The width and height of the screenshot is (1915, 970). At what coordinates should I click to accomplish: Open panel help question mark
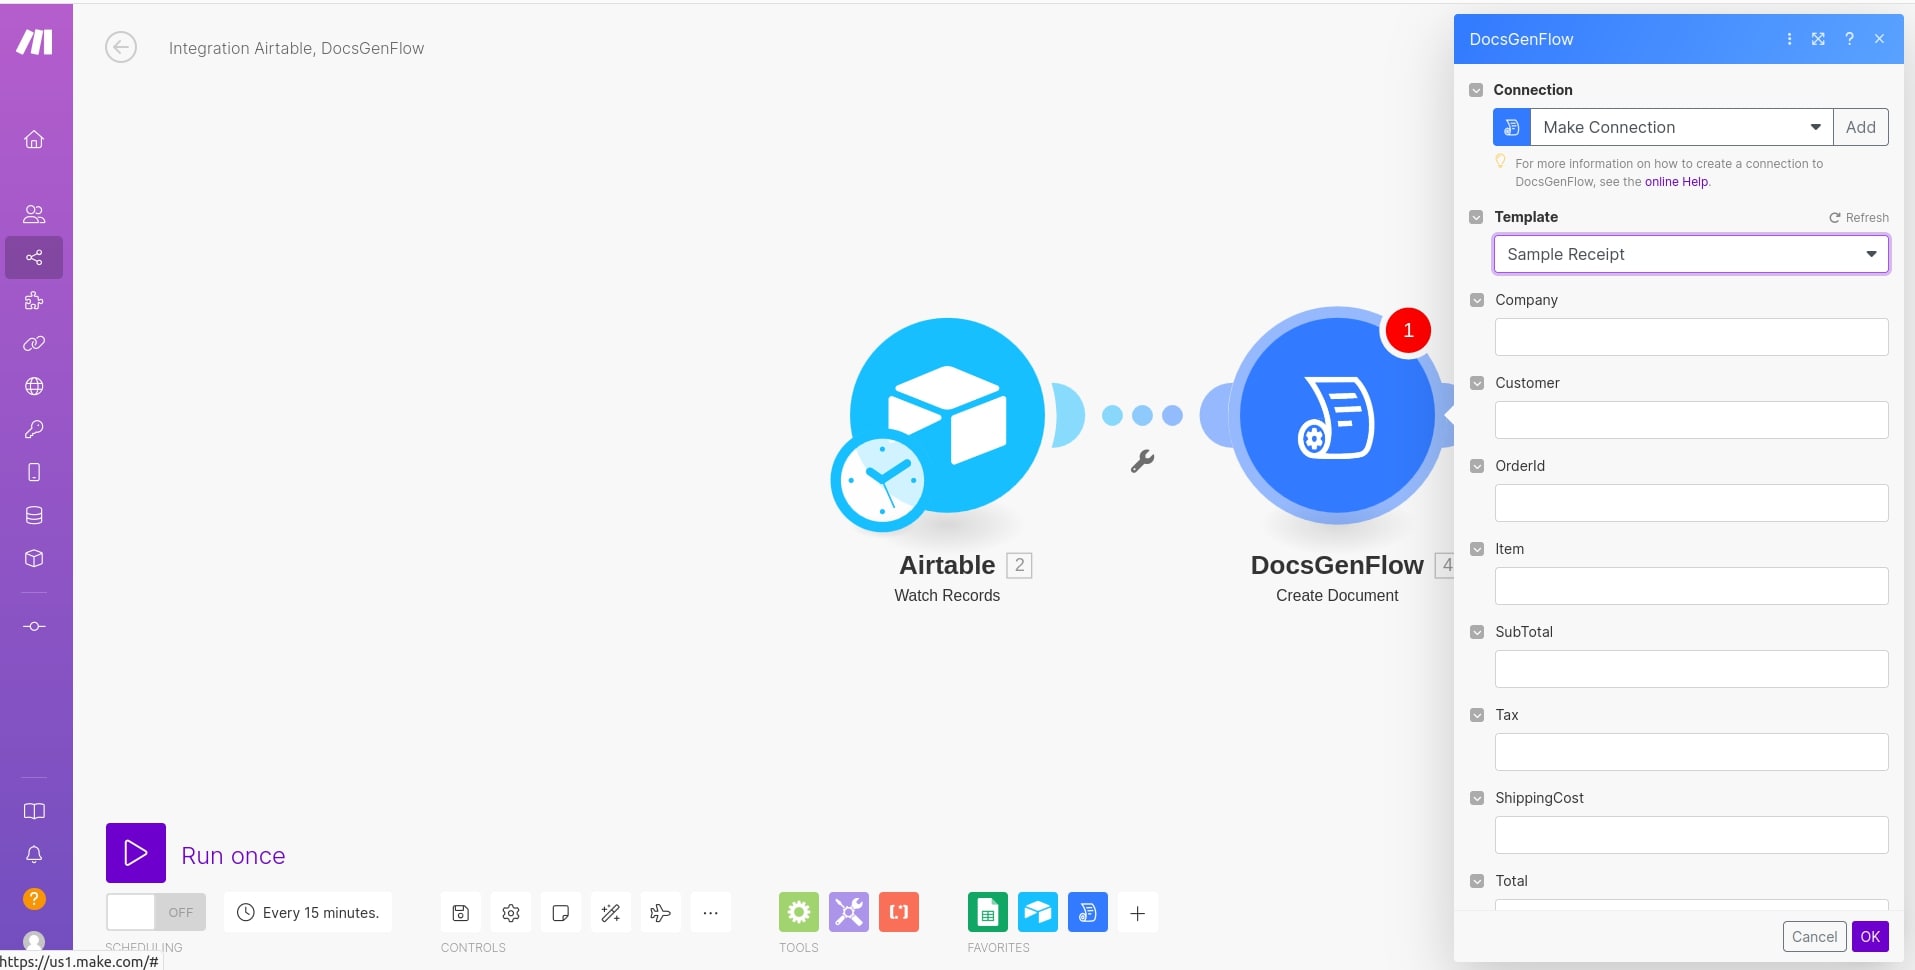point(1849,39)
